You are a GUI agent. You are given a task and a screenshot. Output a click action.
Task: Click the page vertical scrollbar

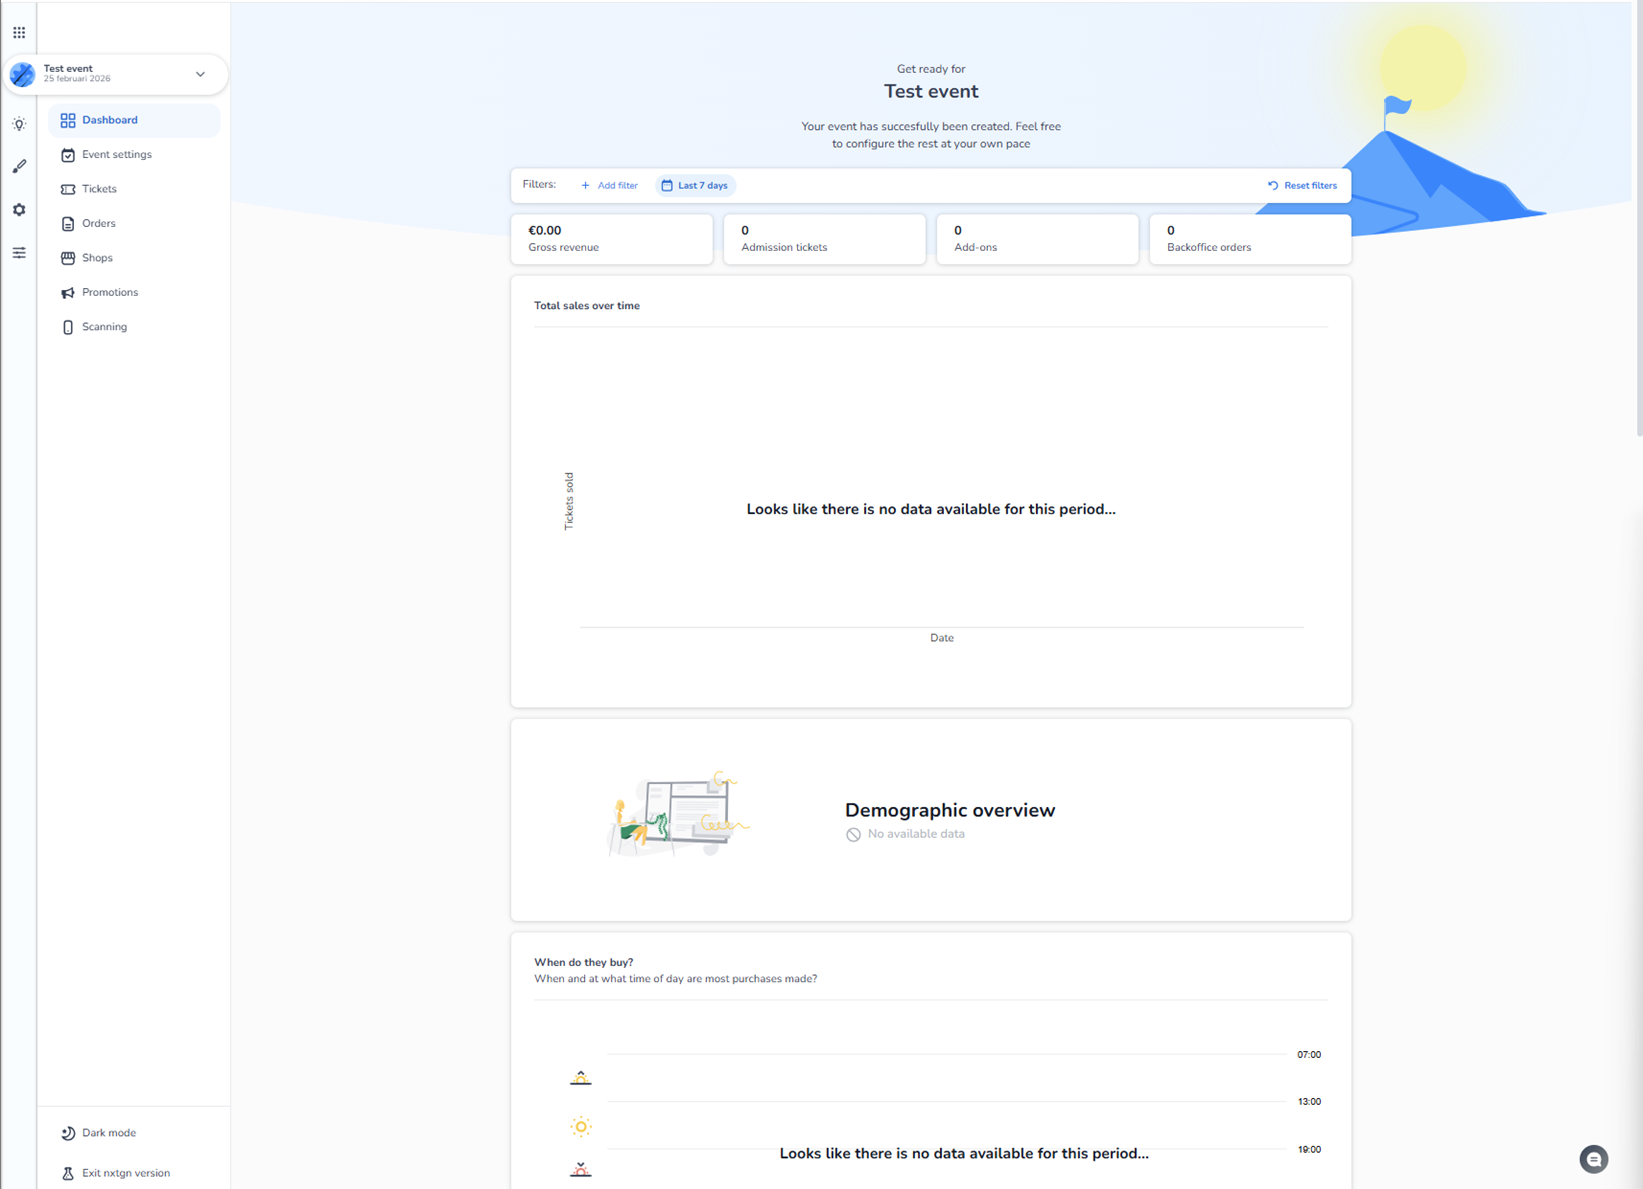tap(1638, 220)
